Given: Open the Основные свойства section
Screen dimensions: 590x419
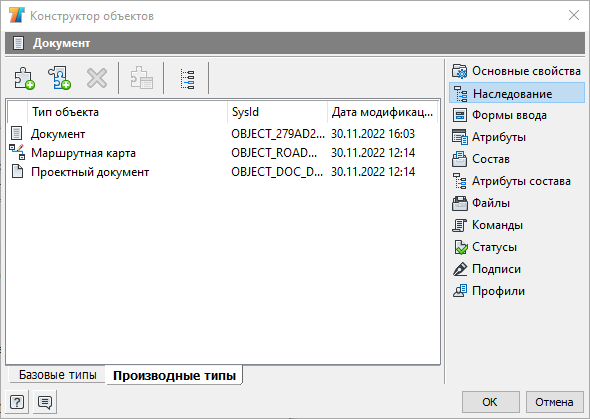Looking at the screenshot, I should (x=517, y=71).
